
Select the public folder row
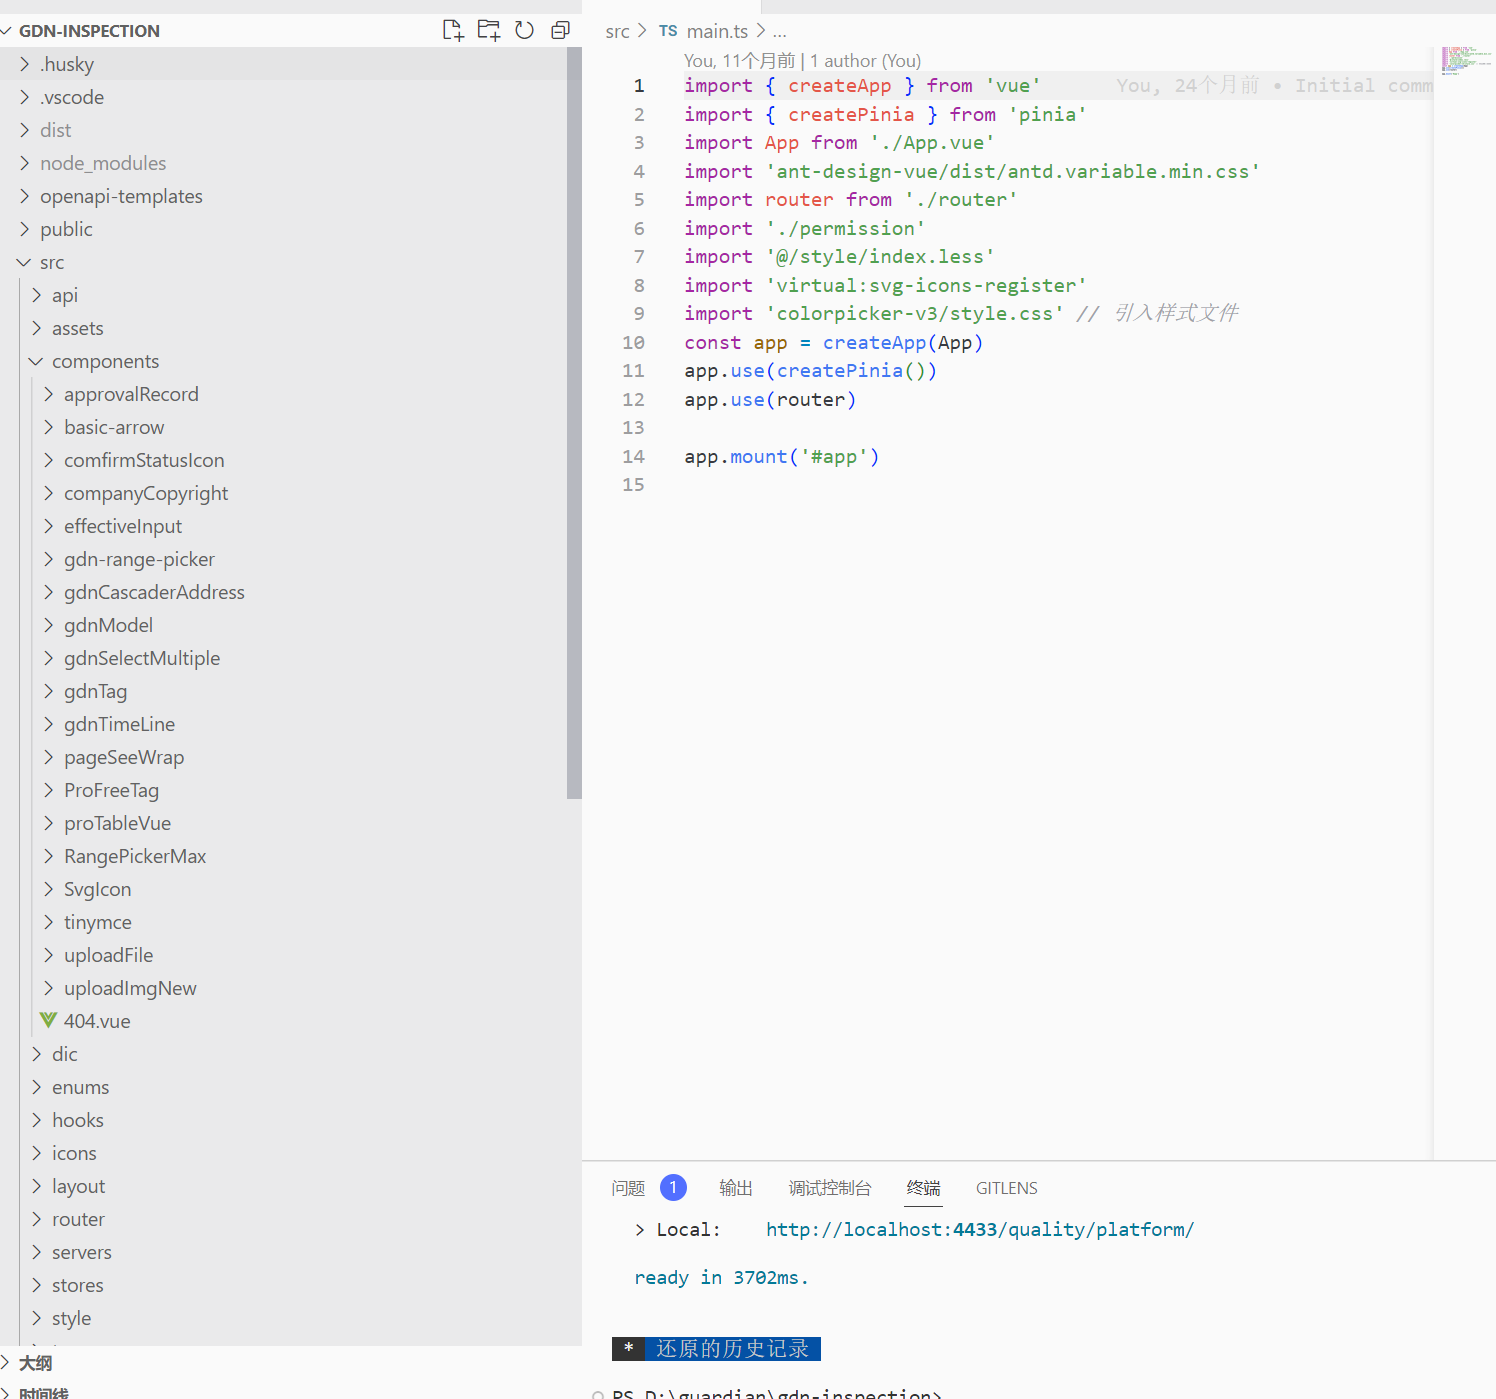point(283,229)
